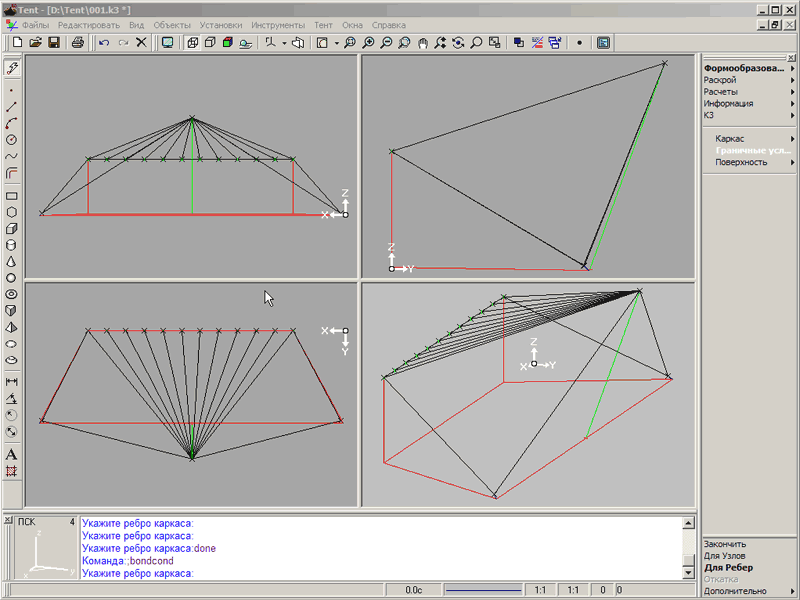
Task: Switch to shaded colored cube display mode
Action: (228, 43)
